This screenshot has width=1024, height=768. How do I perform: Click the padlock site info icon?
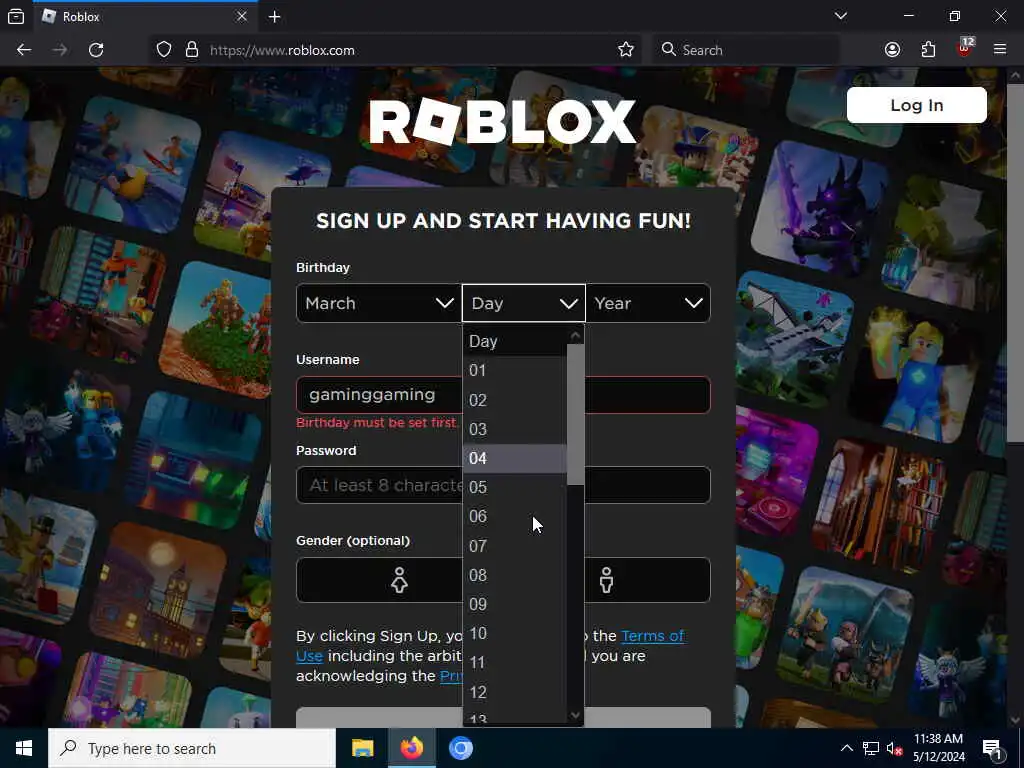(191, 50)
